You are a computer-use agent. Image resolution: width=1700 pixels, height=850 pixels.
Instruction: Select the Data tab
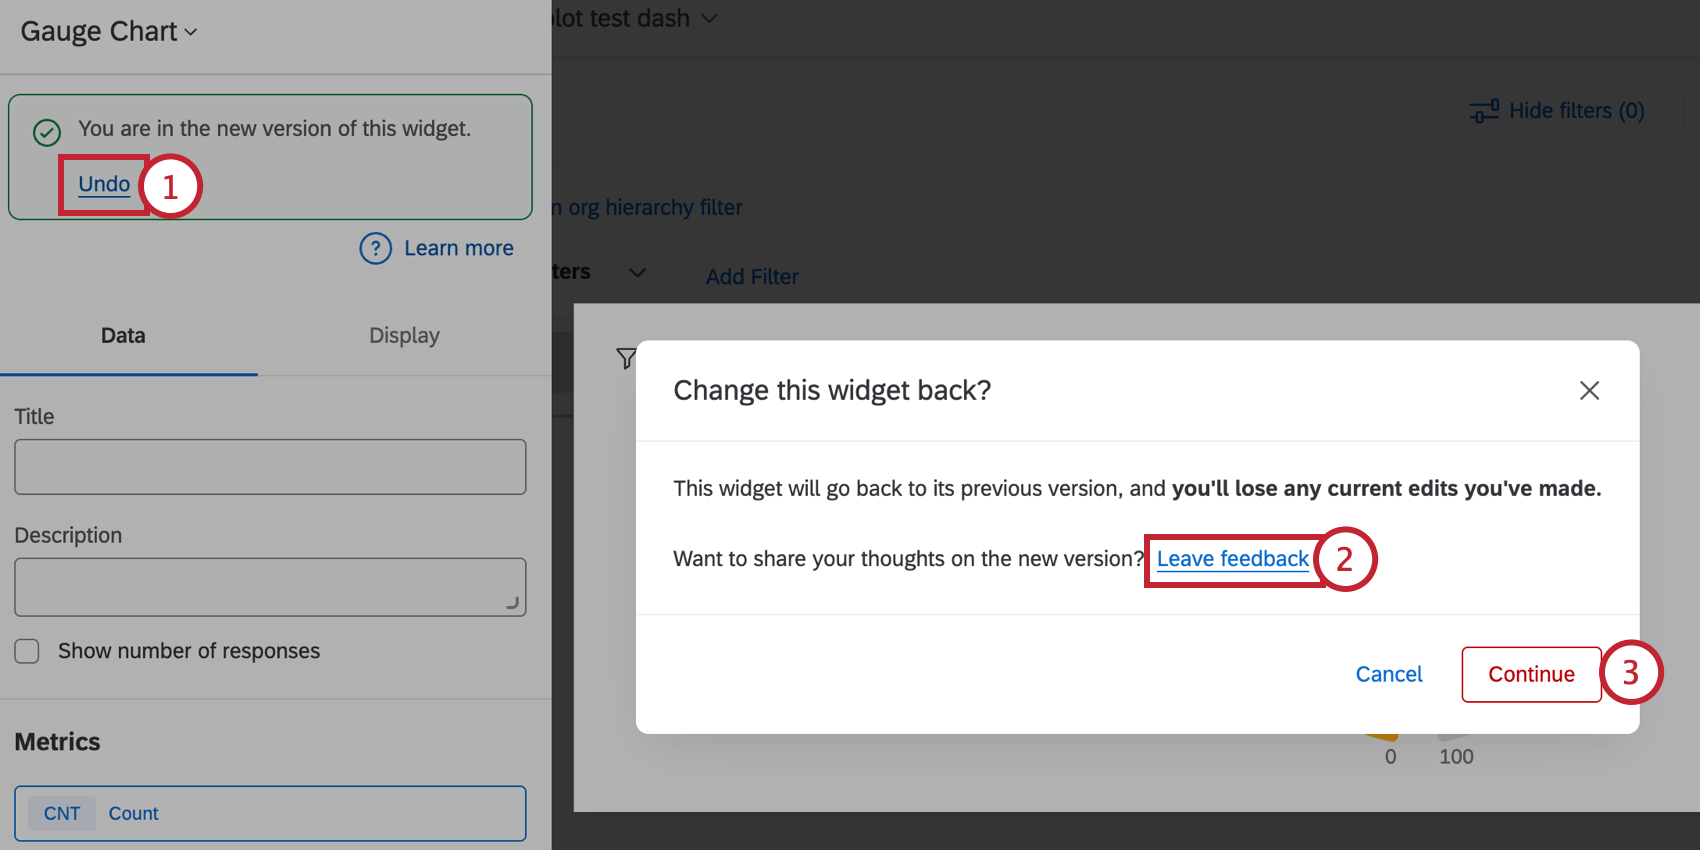click(123, 335)
